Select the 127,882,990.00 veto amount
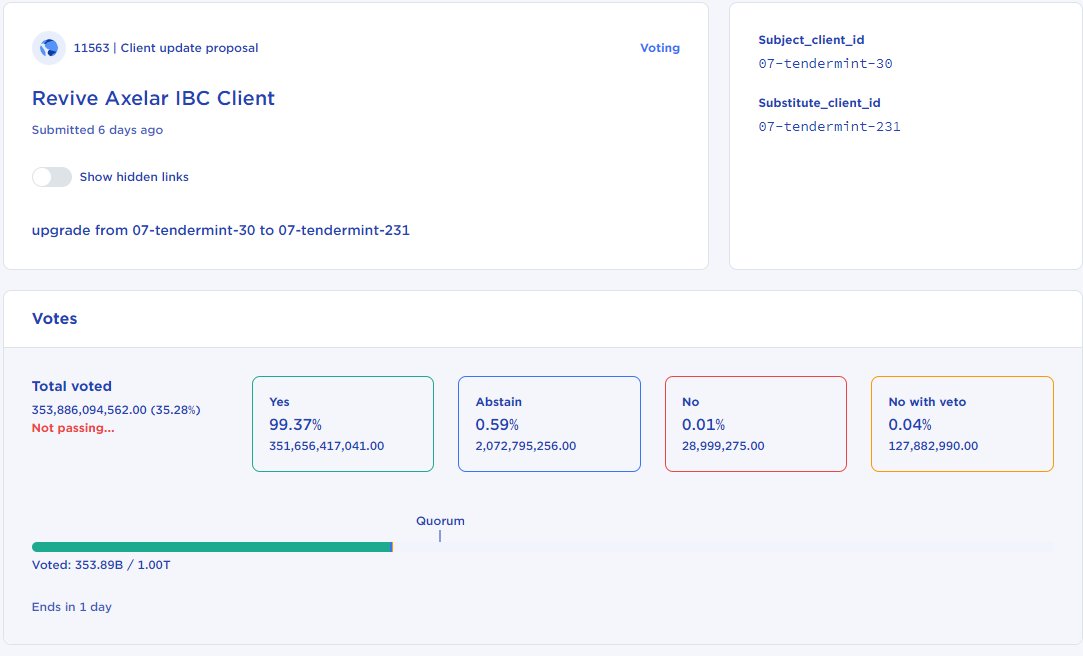The width and height of the screenshot is (1083, 656). point(933,446)
